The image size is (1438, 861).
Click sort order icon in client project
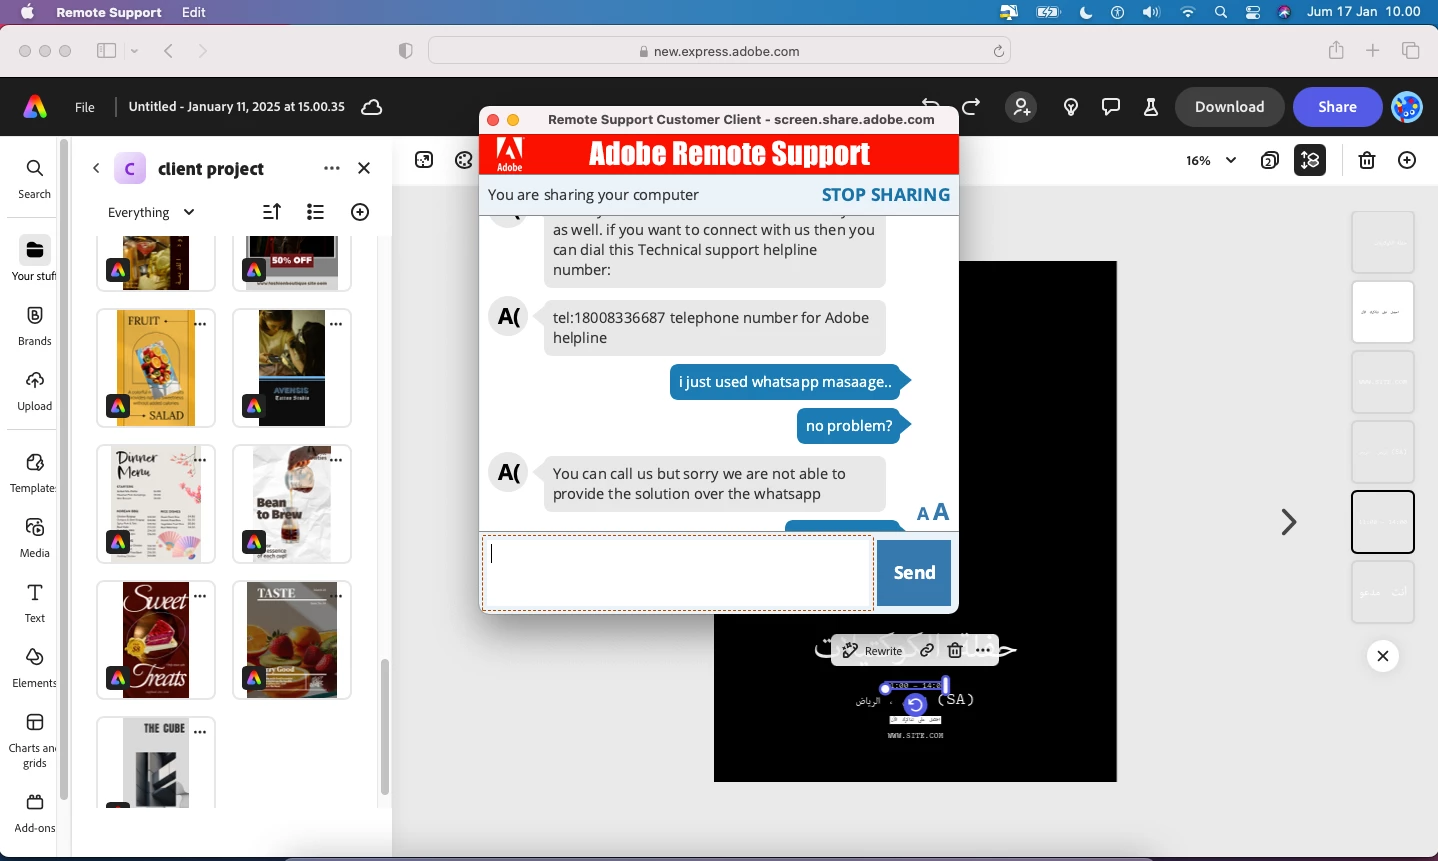coord(272,212)
